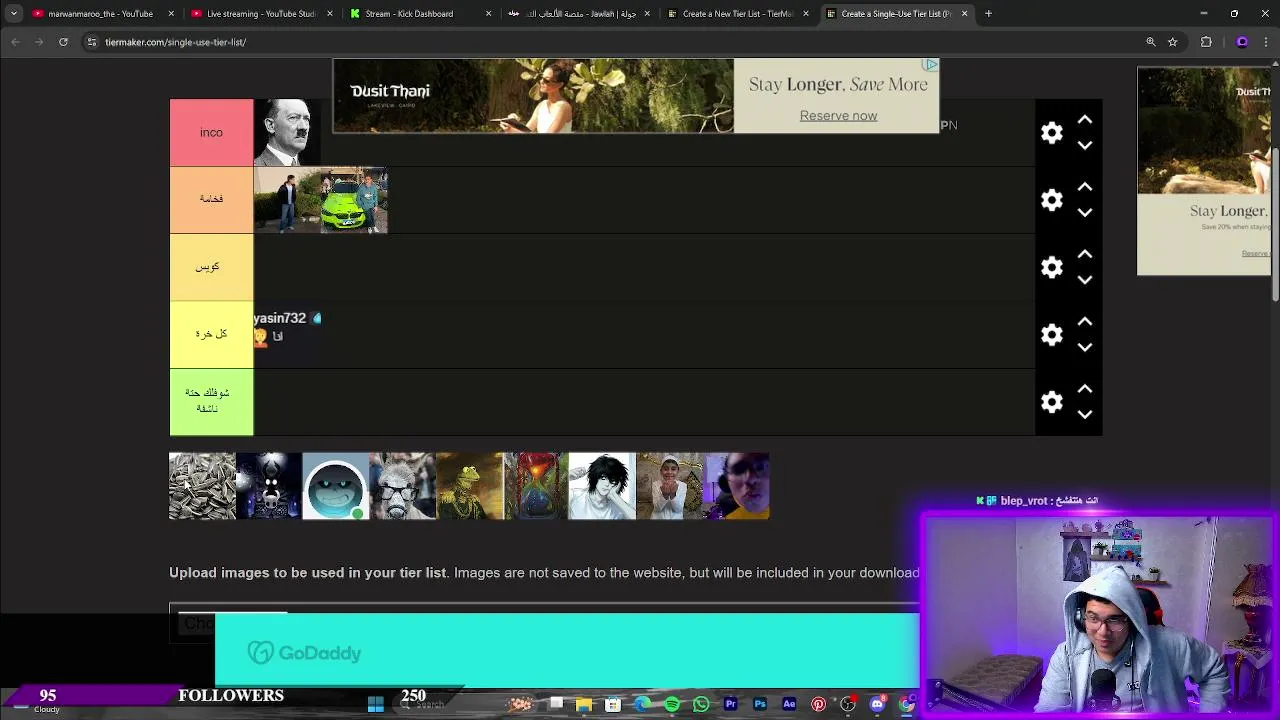Move the 'inco' tier row up
The height and width of the screenshot is (720, 1280).
1085,120
